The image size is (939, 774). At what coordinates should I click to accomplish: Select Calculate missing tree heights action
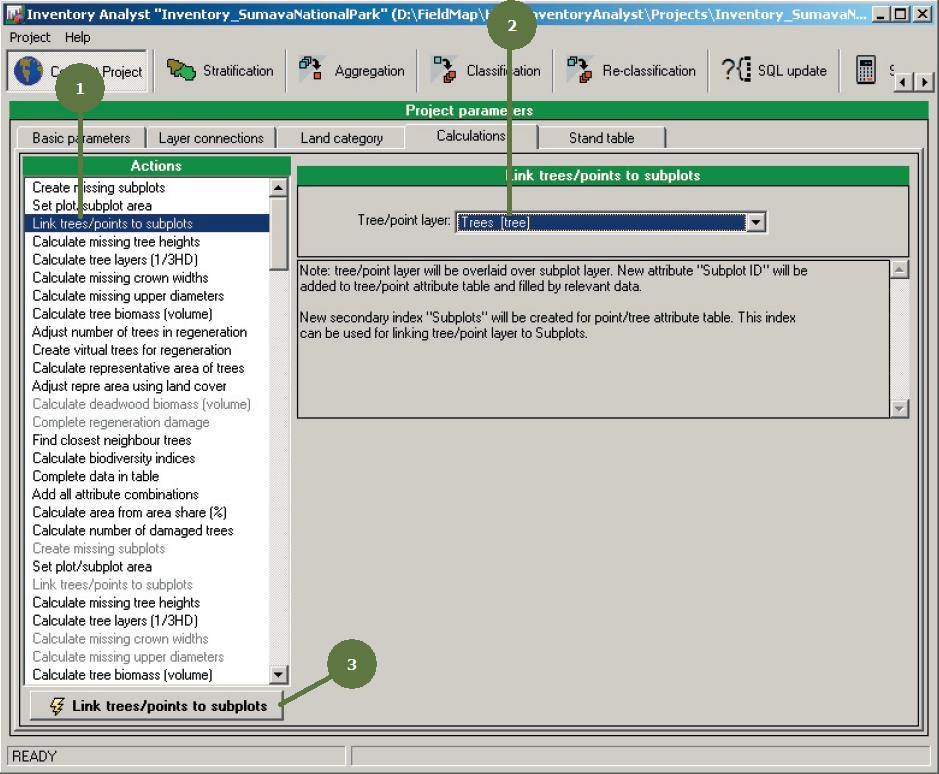tap(116, 242)
